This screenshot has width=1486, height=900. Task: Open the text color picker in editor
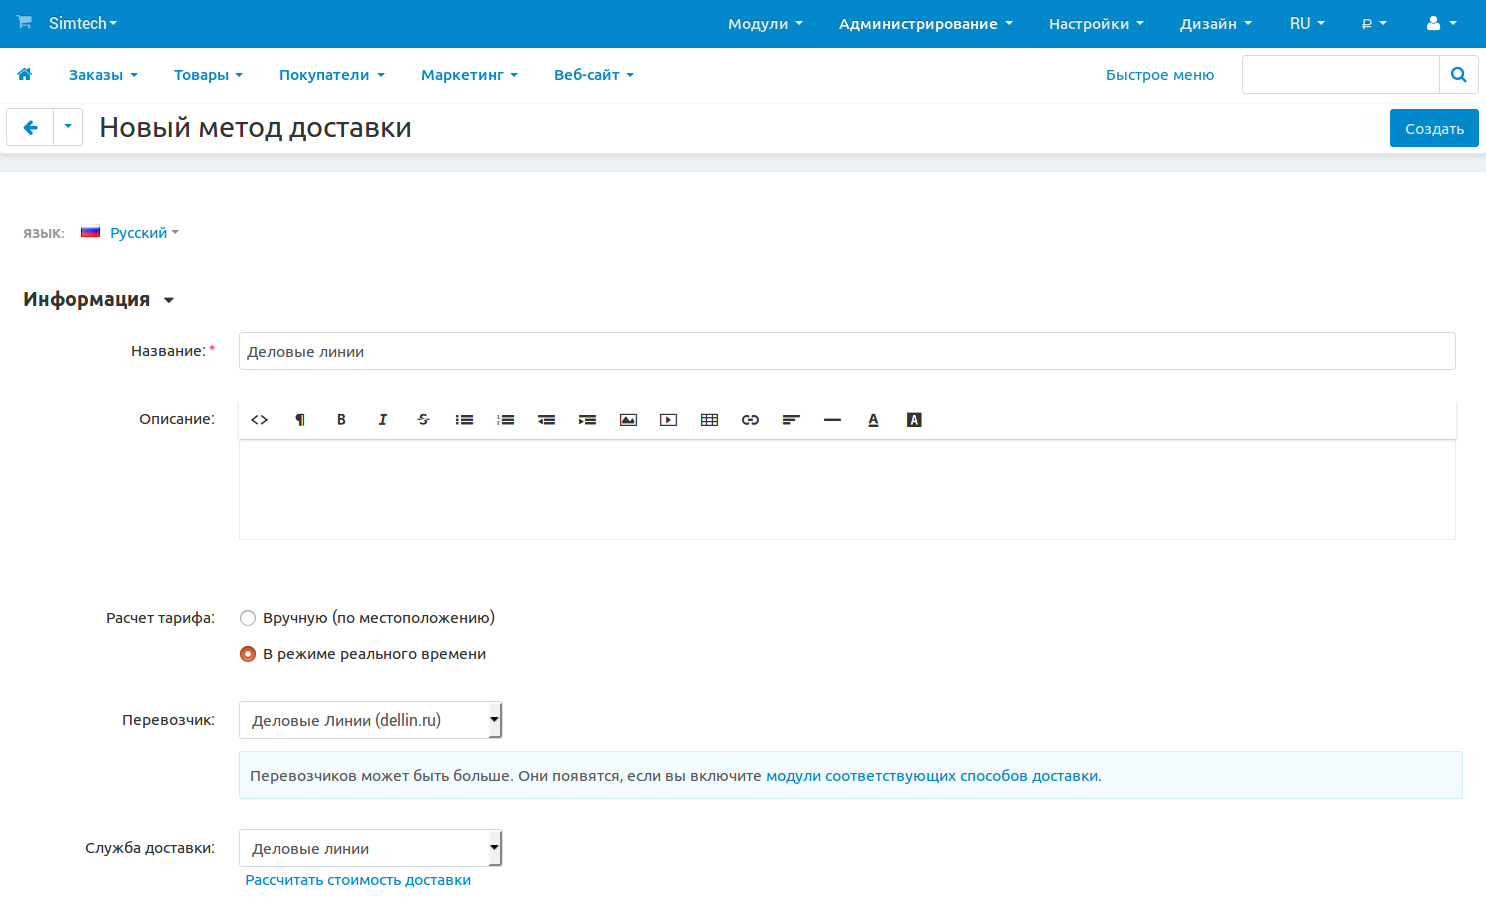(x=873, y=420)
